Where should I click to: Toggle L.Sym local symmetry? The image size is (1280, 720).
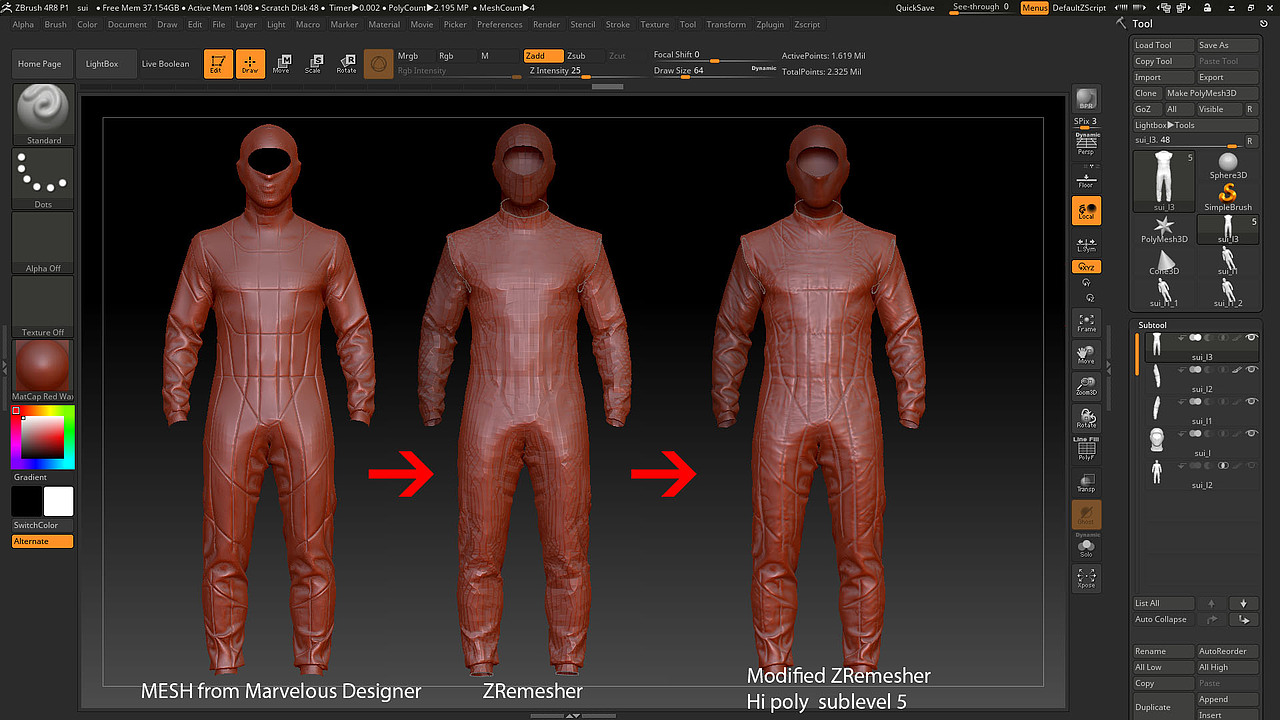[1085, 246]
